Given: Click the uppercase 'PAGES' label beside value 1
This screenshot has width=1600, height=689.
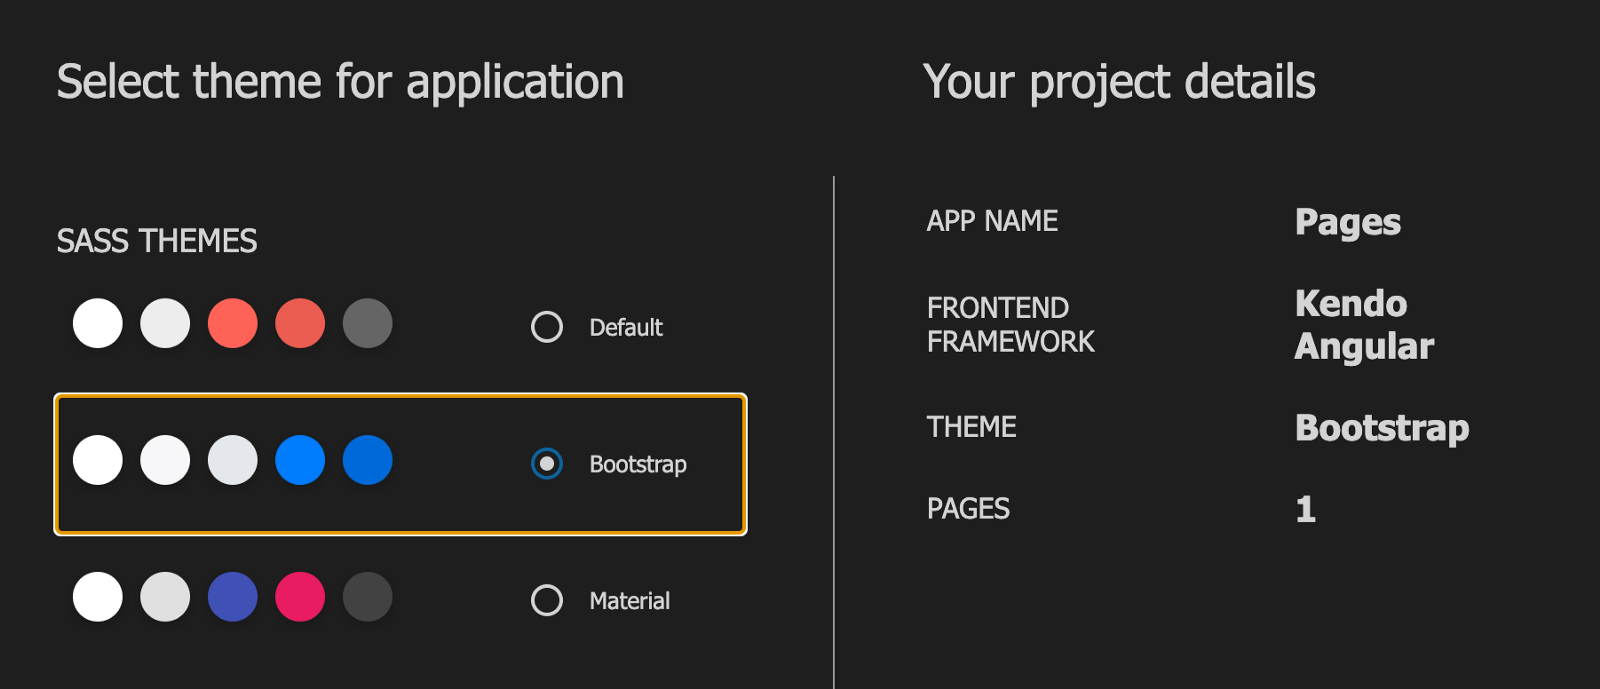Looking at the screenshot, I should [x=968, y=509].
